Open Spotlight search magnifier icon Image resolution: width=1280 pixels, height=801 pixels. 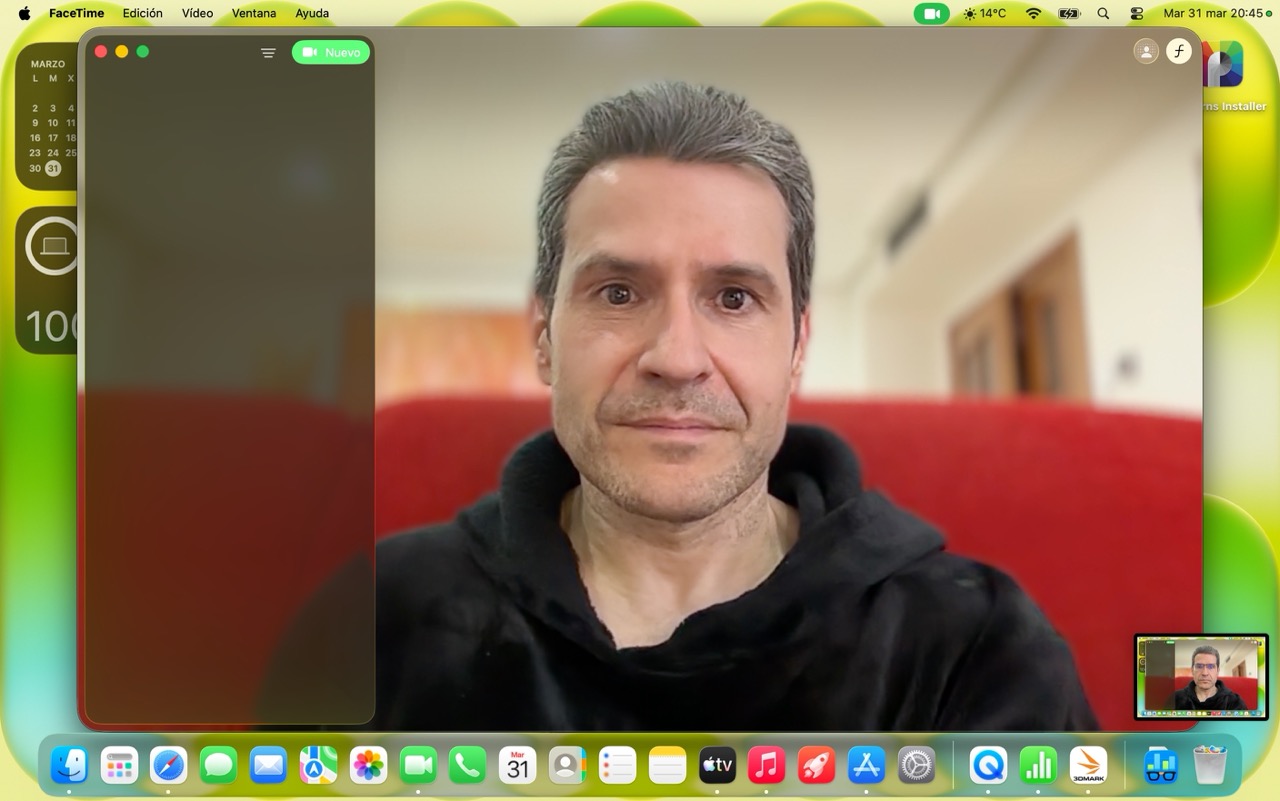1103,14
